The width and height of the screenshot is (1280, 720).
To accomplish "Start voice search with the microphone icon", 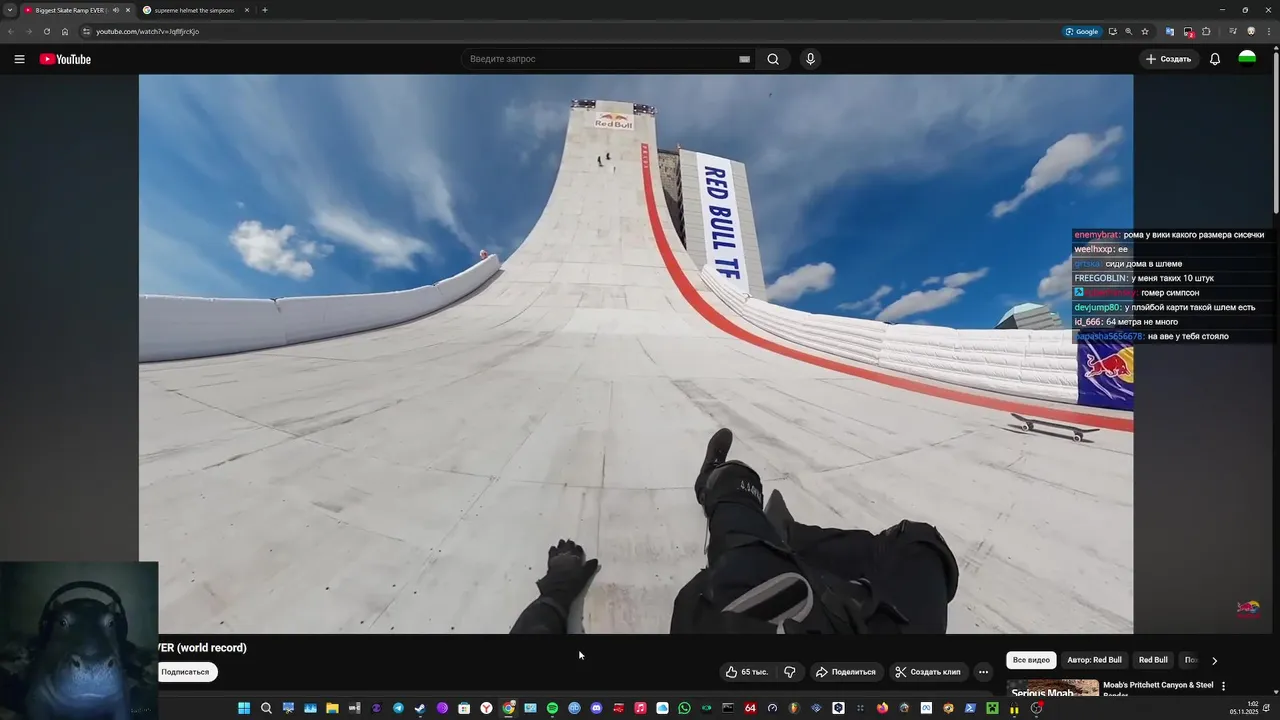I will [810, 59].
